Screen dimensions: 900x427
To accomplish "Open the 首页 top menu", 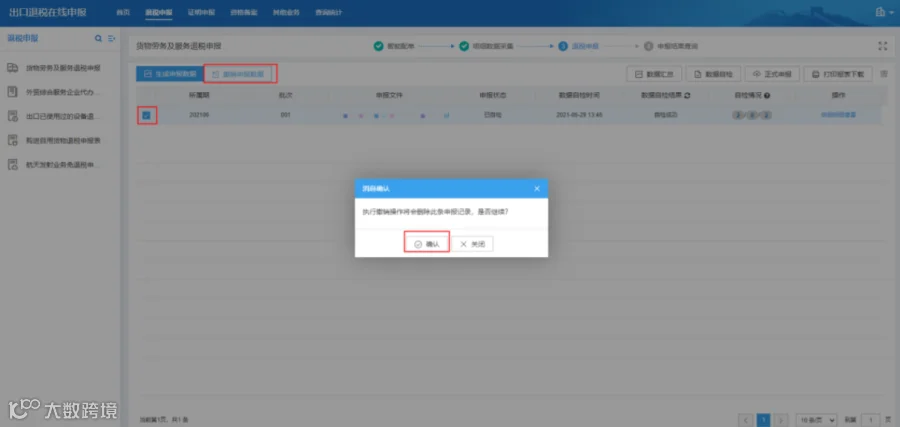I will [x=122, y=13].
